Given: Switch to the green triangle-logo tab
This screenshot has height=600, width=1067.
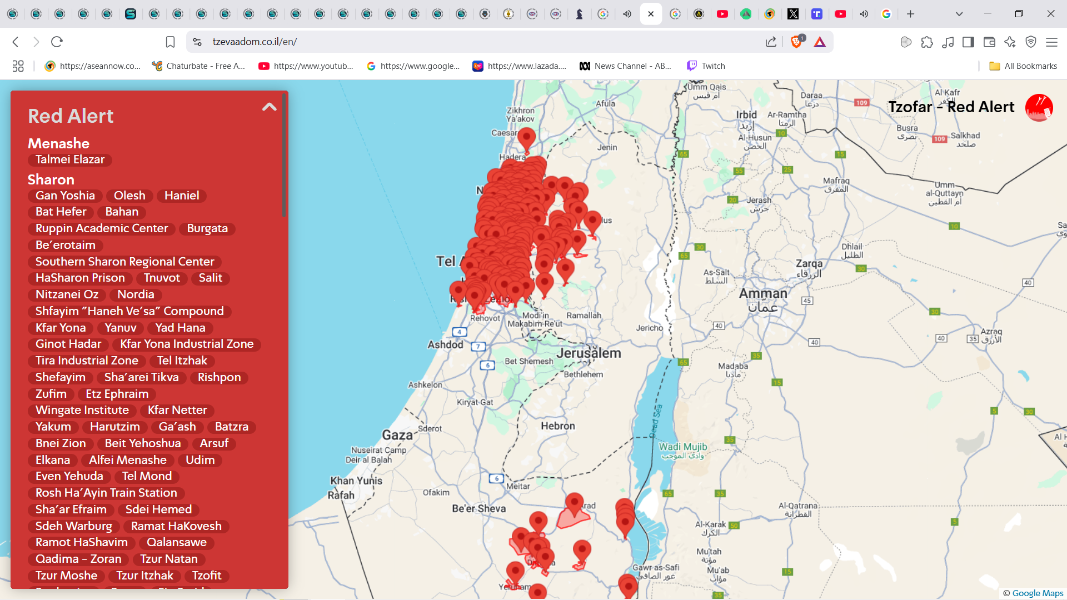Looking at the screenshot, I should point(746,14).
